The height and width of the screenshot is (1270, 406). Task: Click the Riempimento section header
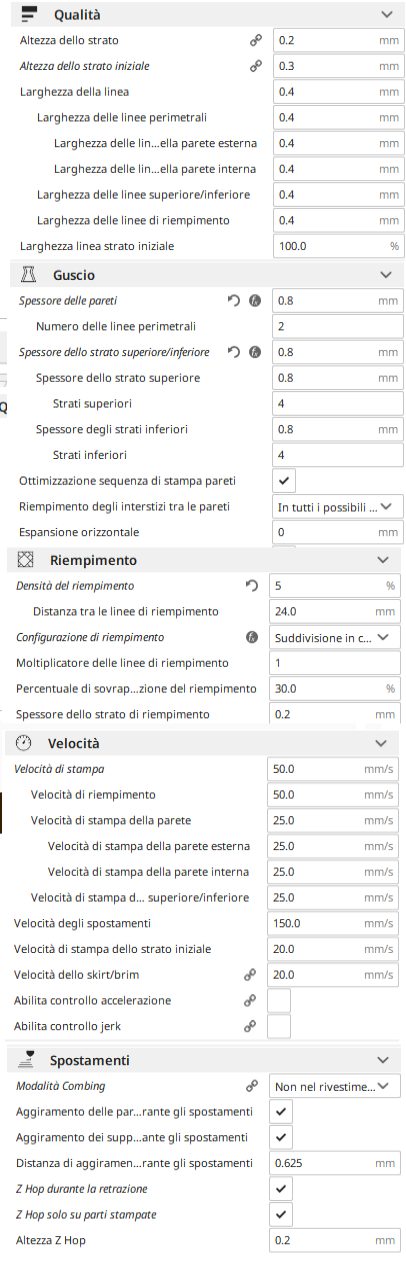(x=203, y=560)
